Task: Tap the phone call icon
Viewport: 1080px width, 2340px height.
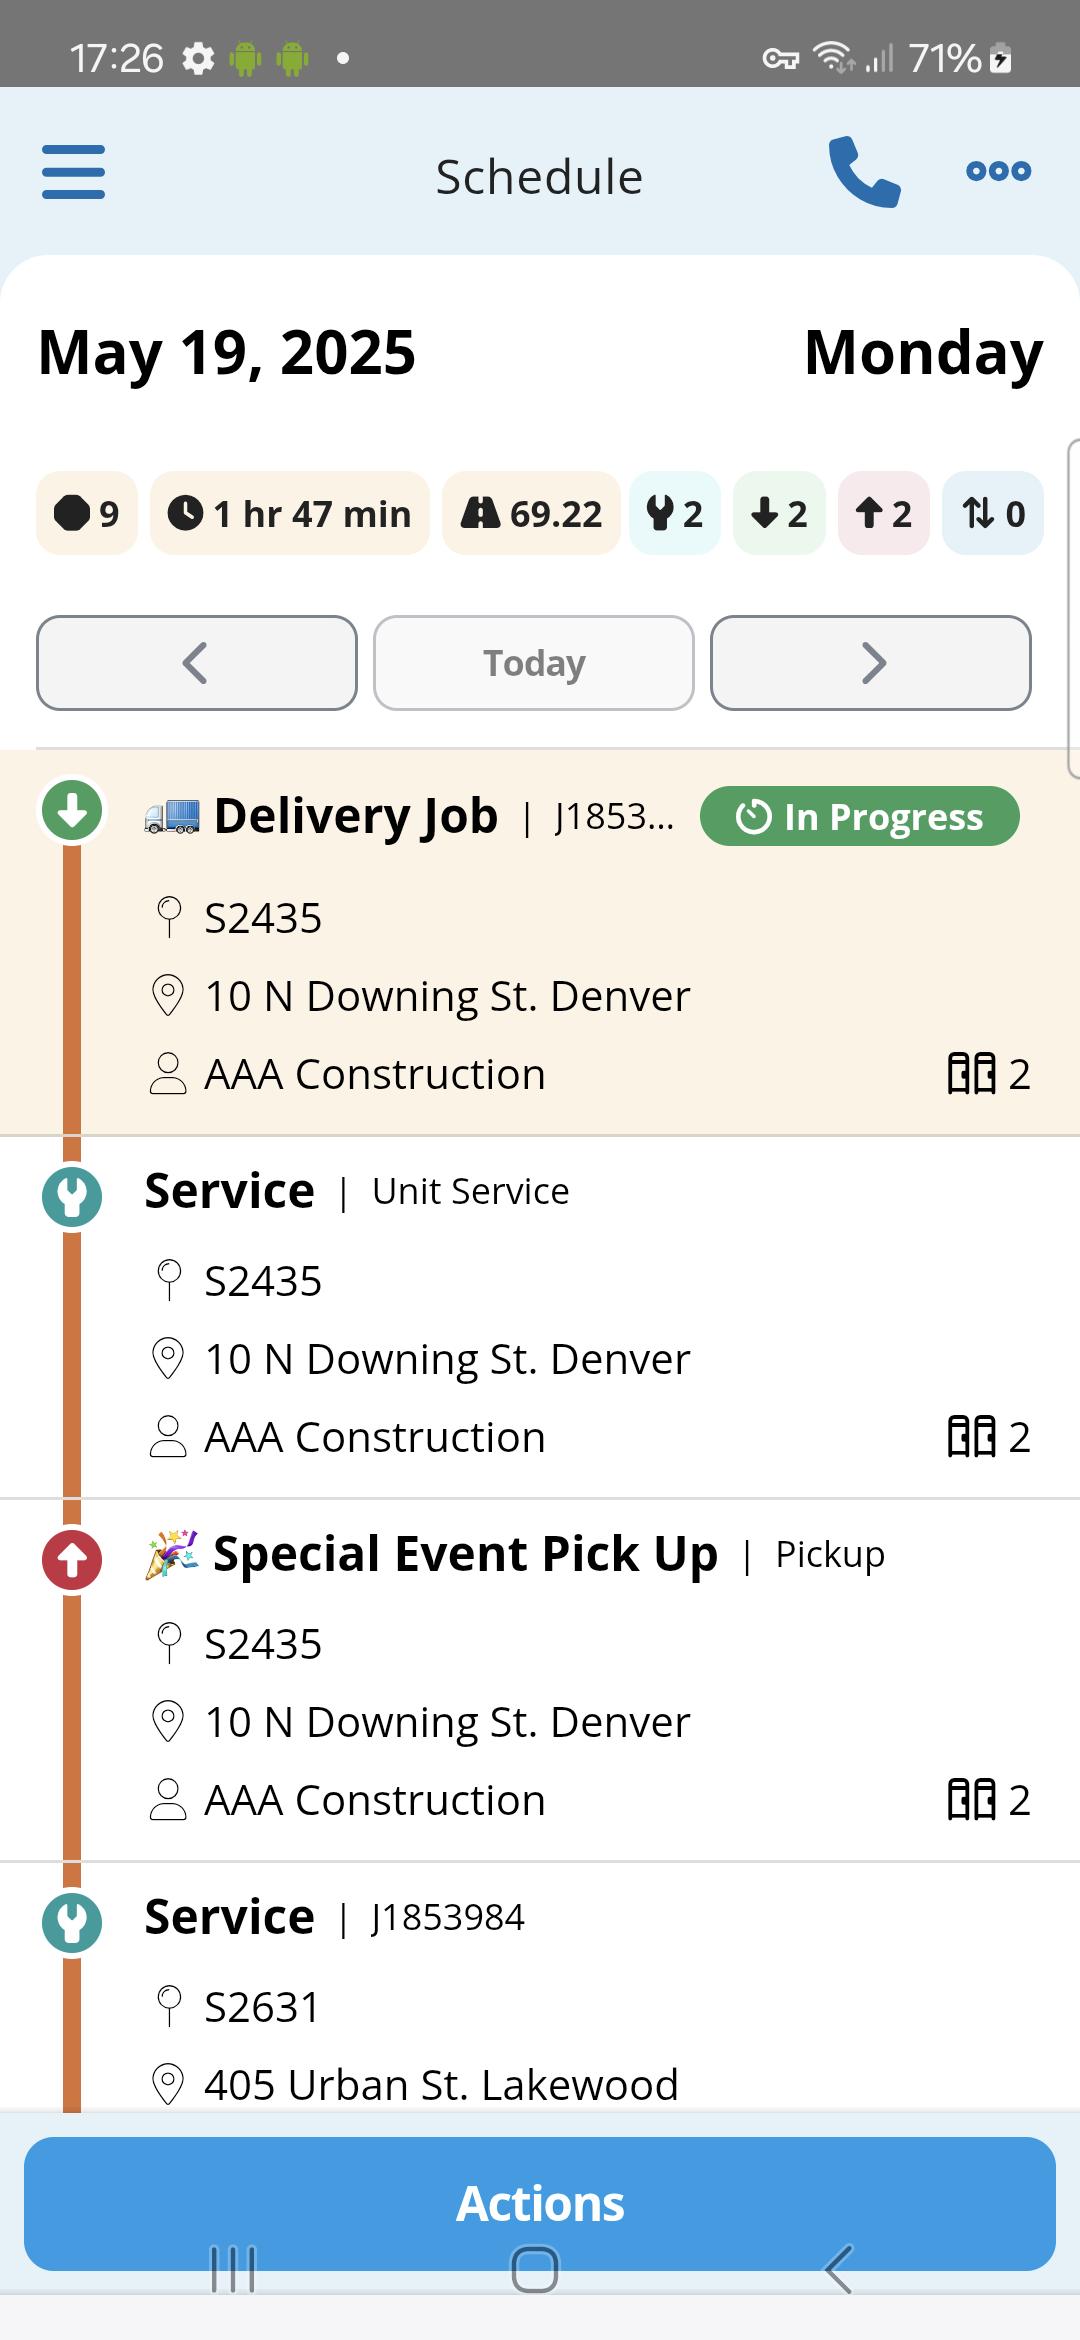Action: [x=865, y=172]
